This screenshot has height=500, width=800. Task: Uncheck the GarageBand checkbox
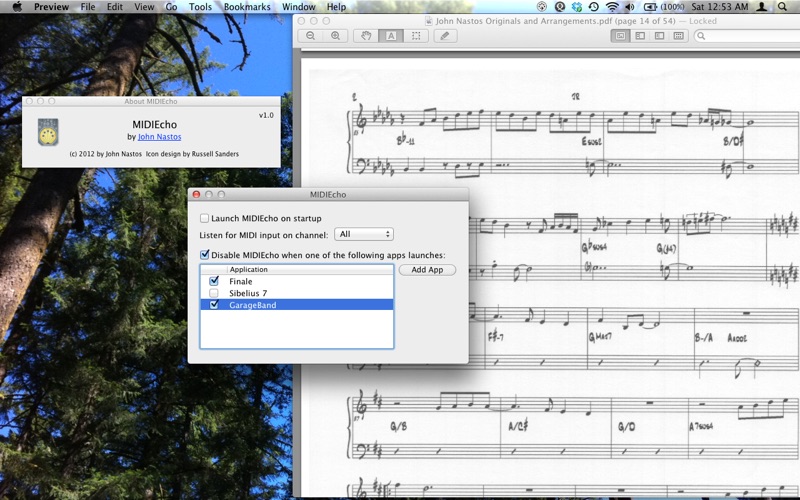pyautogui.click(x=214, y=305)
